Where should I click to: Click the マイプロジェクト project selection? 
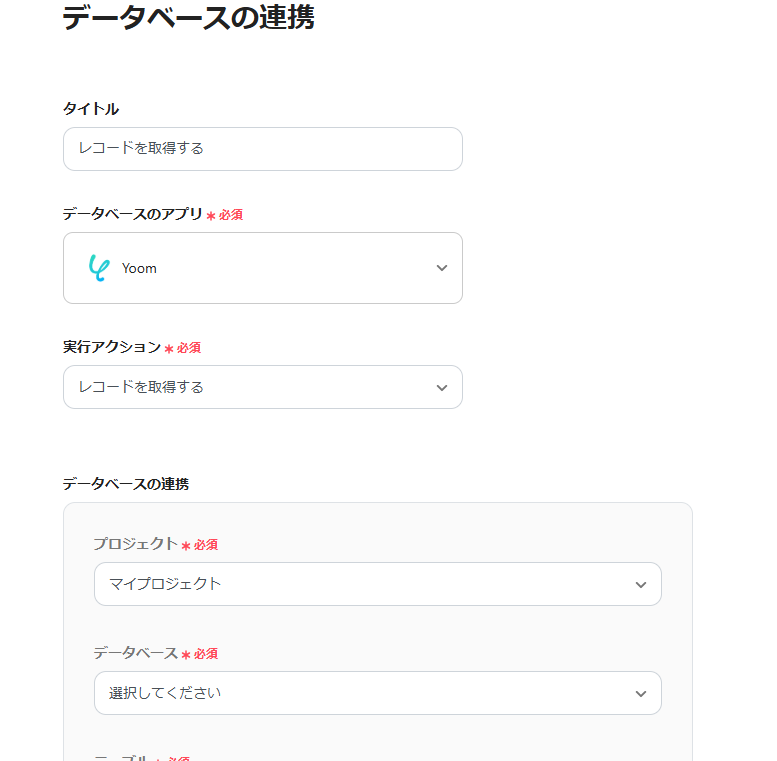tap(165, 584)
